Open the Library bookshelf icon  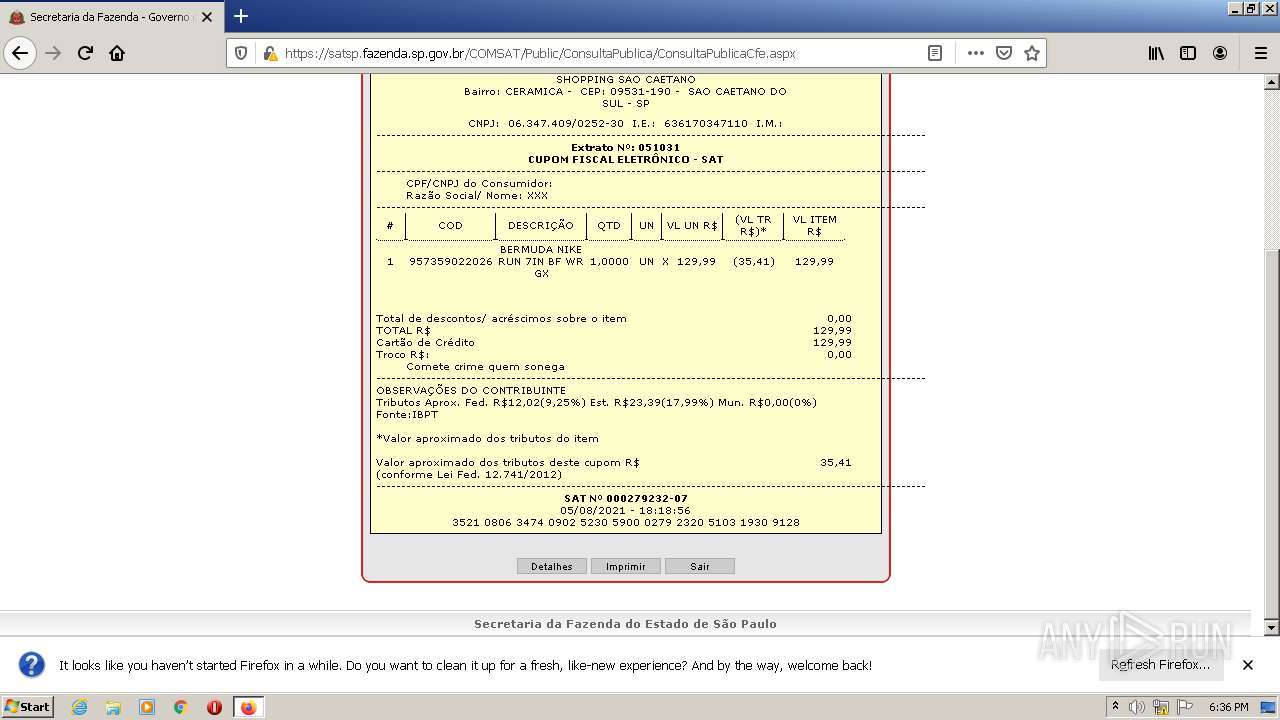(1156, 53)
